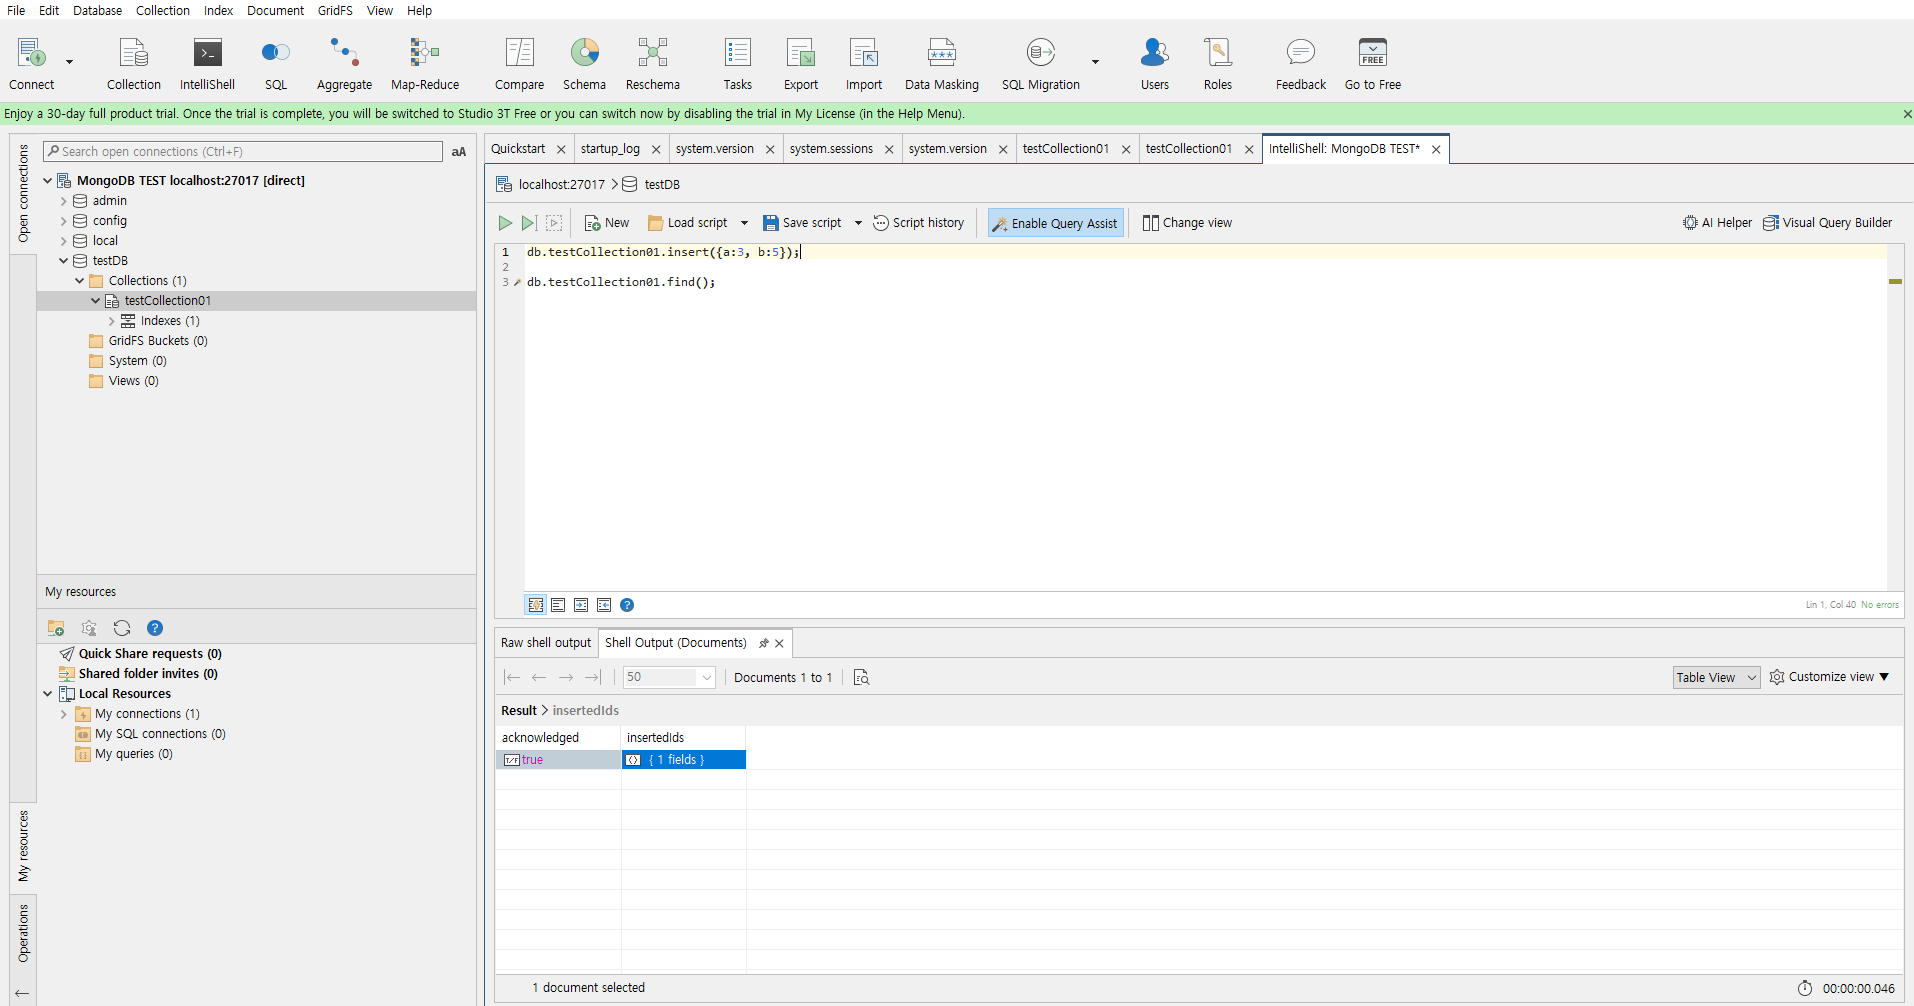Open the Users manager
Viewport: 1914px width, 1006px height.
click(x=1155, y=63)
